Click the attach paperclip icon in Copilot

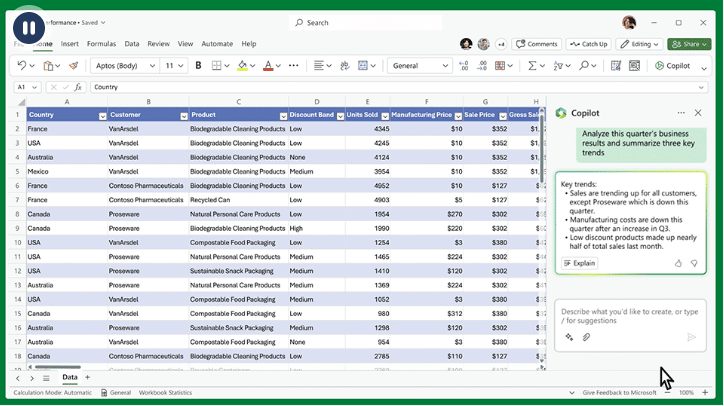pyautogui.click(x=586, y=337)
